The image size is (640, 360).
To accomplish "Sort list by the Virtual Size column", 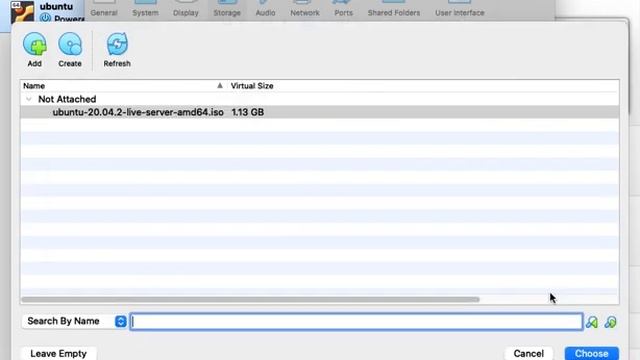I will [252, 86].
